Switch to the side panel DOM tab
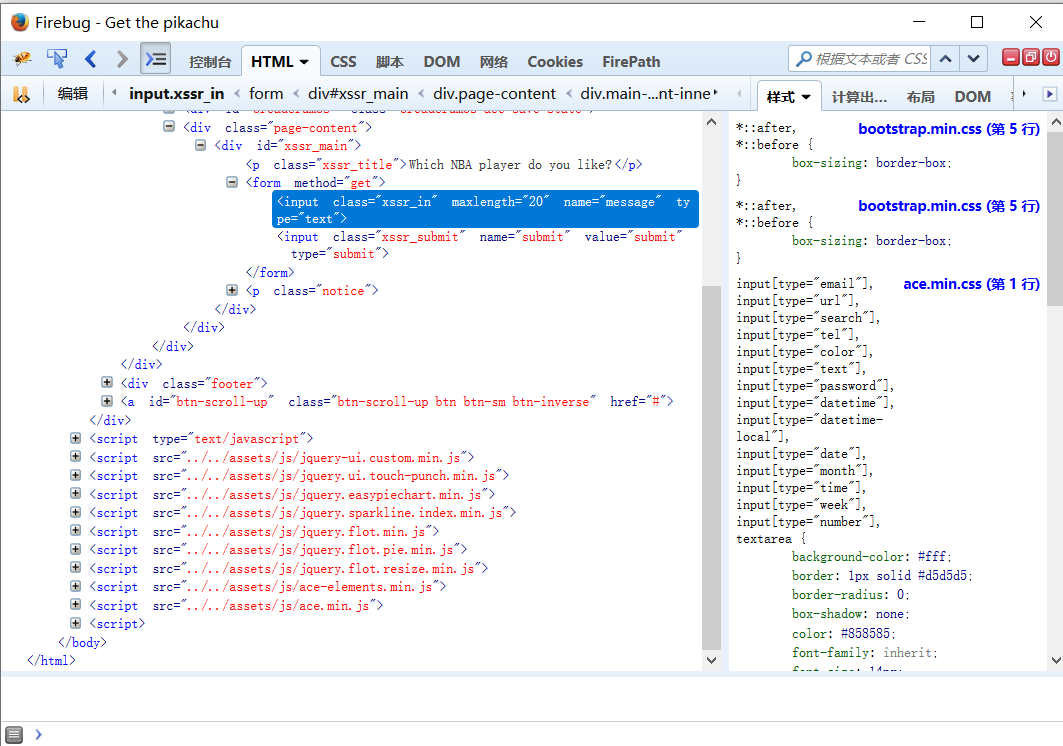Viewport: 1063px width, 746px height. pyautogui.click(x=972, y=97)
